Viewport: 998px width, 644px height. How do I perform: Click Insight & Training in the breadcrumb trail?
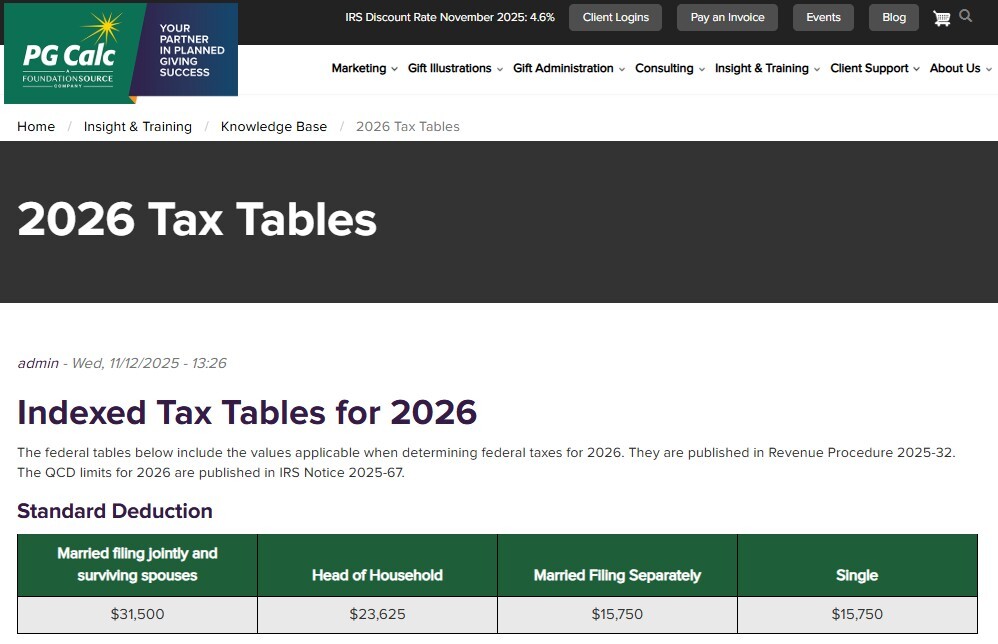[137, 126]
